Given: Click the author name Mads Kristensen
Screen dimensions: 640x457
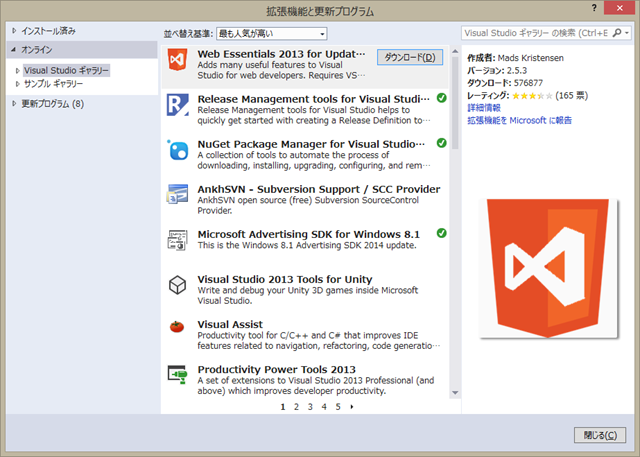Looking at the screenshot, I should tap(530, 58).
